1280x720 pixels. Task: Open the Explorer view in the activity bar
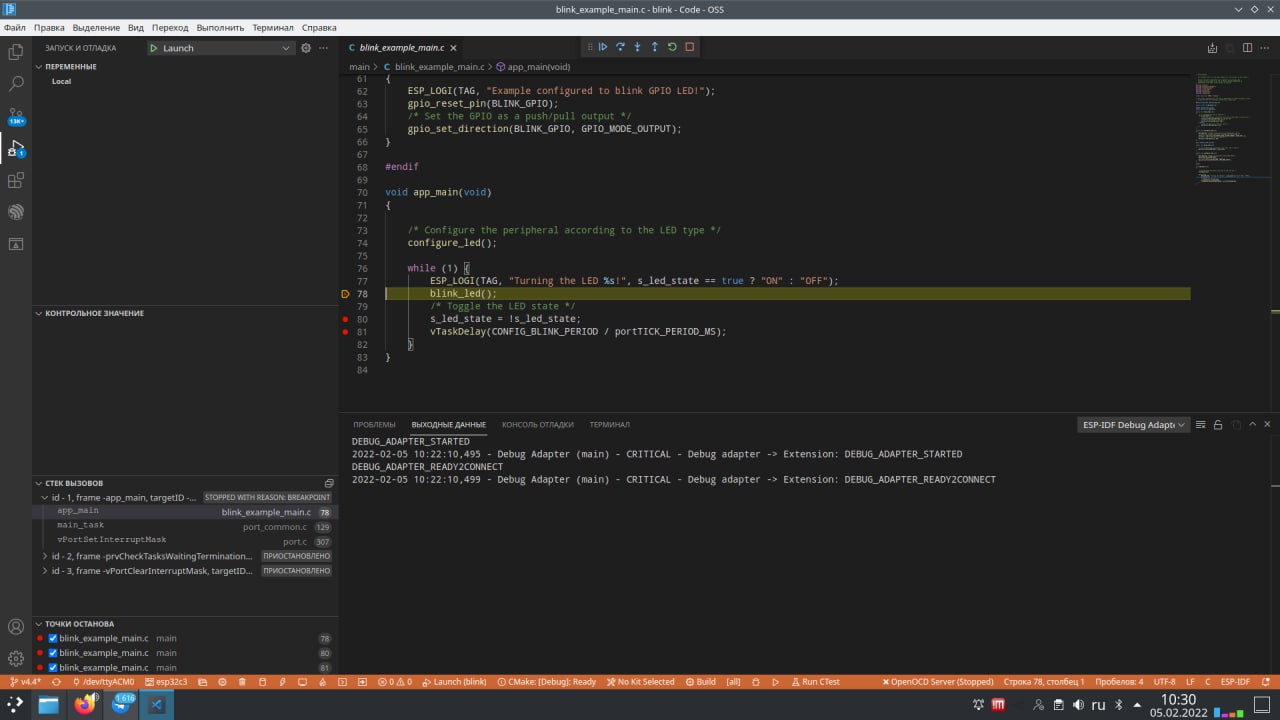[16, 52]
